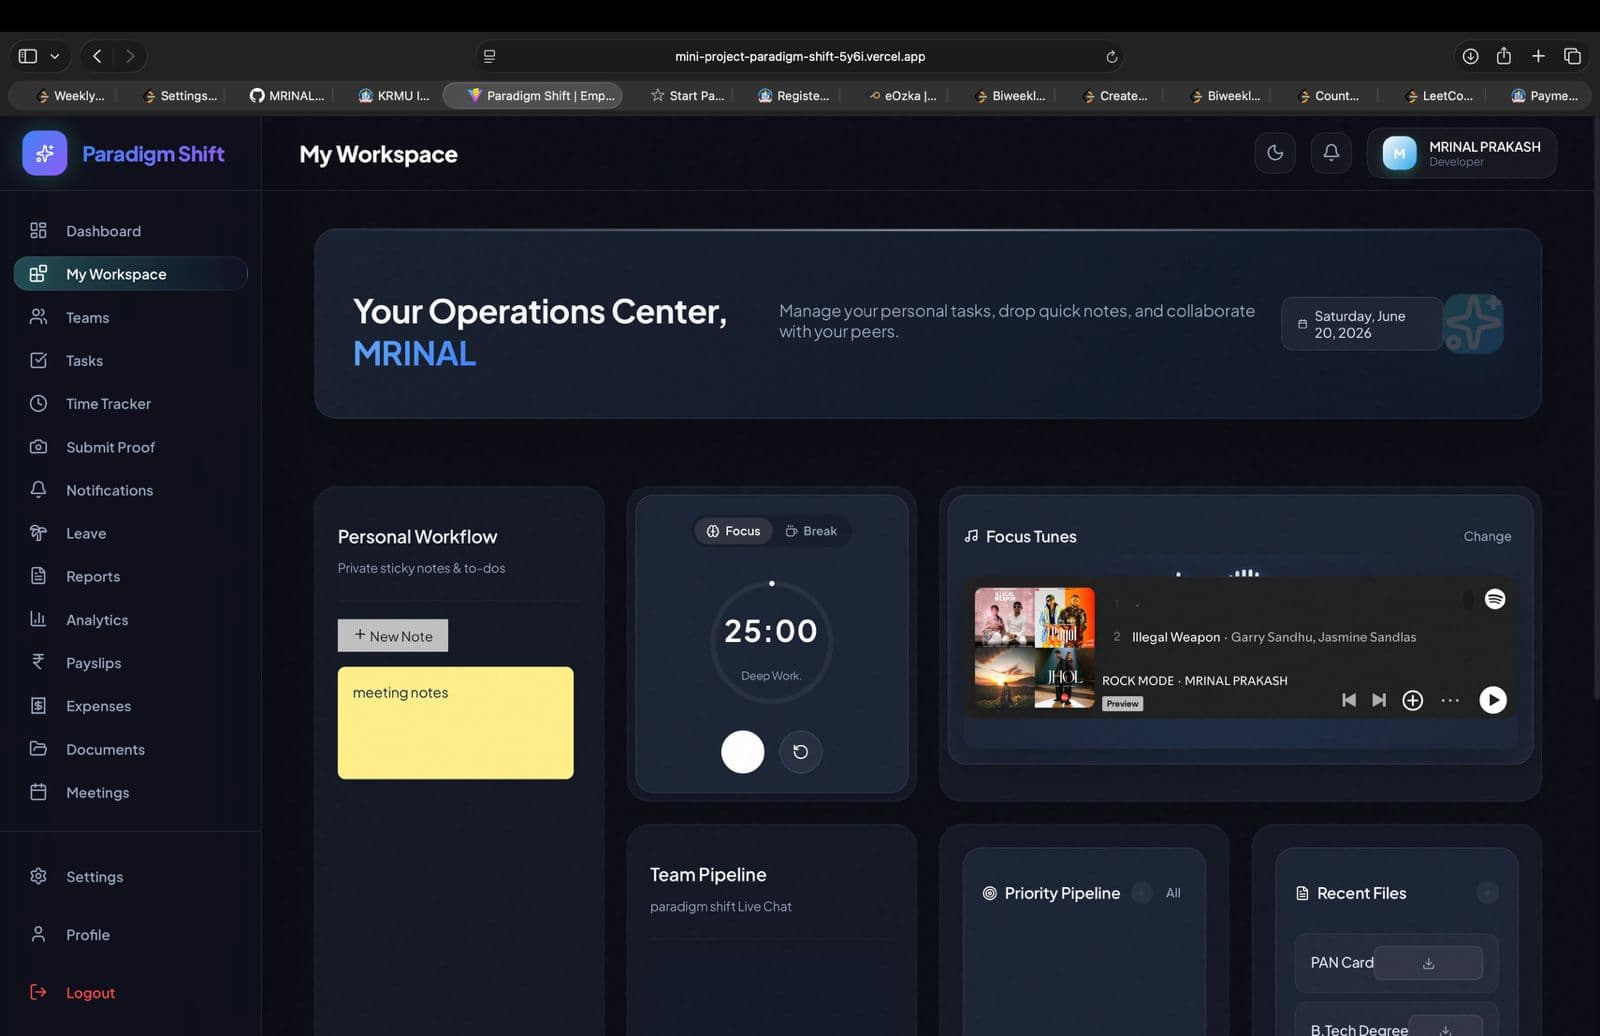Click the Analytics bar chart icon
Viewport: 1600px width, 1036px height.
[x=38, y=619]
